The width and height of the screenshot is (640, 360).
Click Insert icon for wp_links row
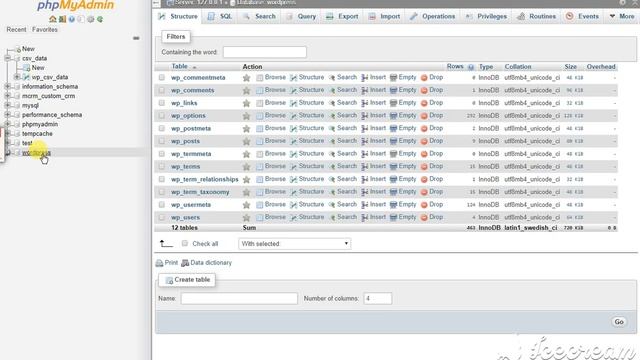[364, 103]
